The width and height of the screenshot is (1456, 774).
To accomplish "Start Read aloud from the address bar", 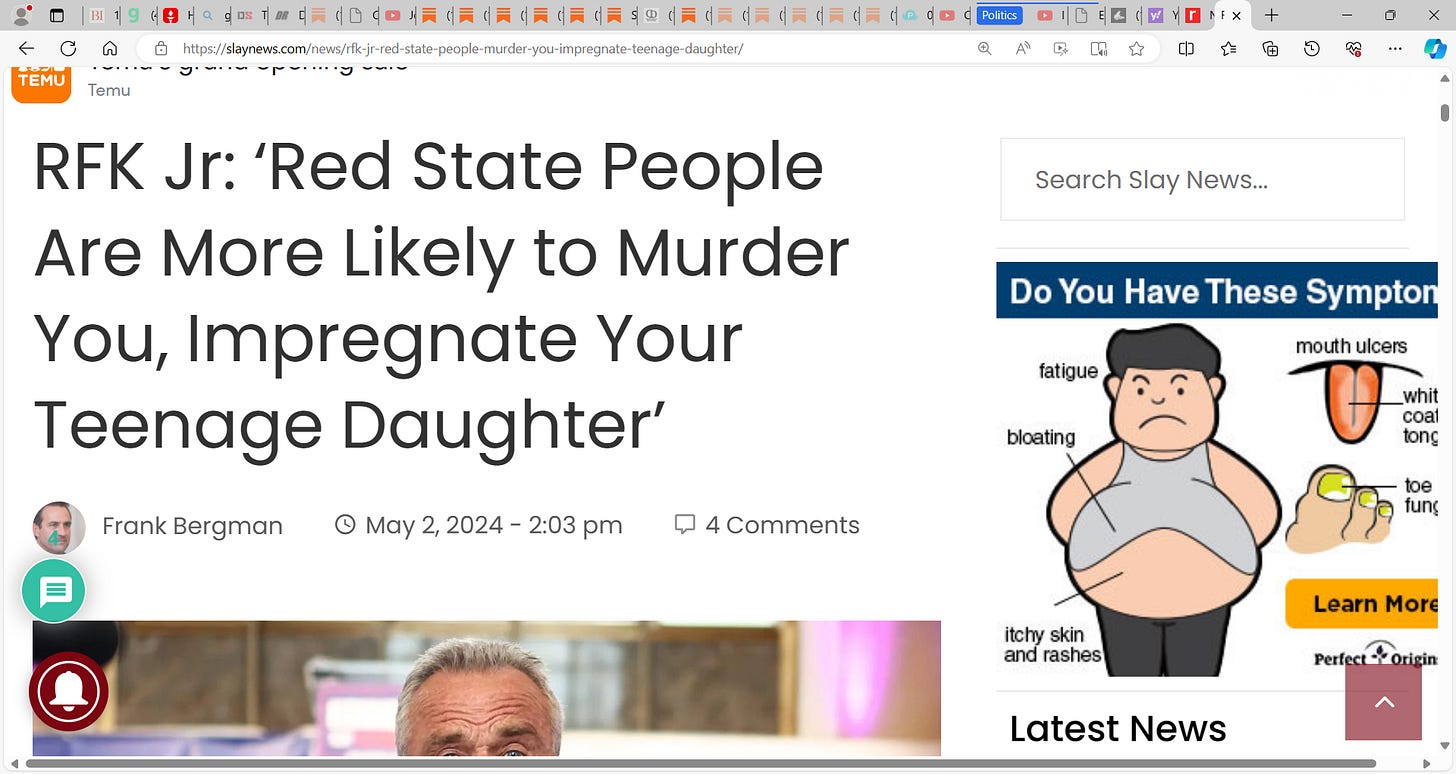I will point(1023,48).
